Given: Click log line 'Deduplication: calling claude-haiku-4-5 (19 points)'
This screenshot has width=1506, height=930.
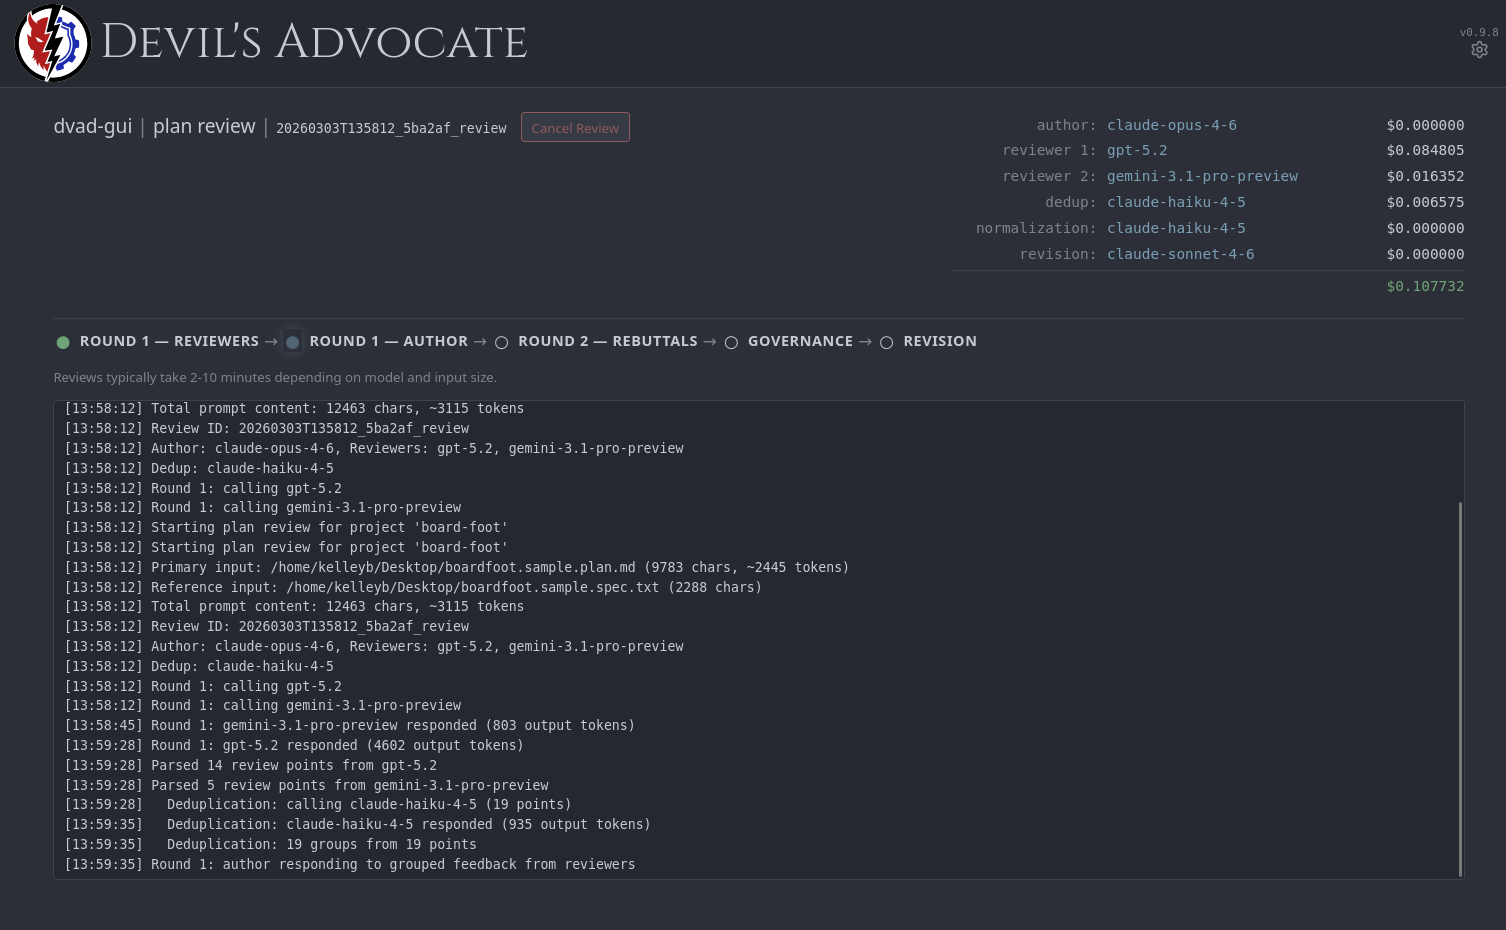Looking at the screenshot, I should [318, 804].
